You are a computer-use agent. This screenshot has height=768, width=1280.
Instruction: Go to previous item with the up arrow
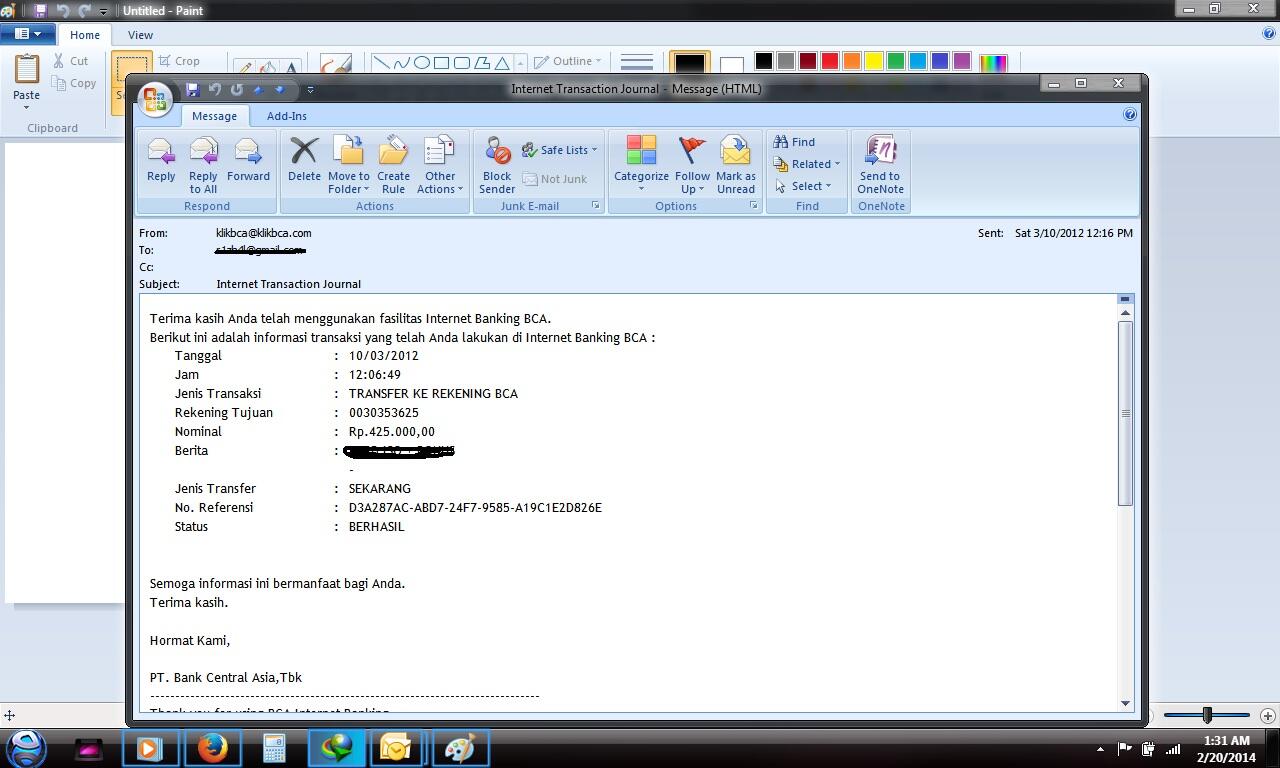click(x=258, y=89)
